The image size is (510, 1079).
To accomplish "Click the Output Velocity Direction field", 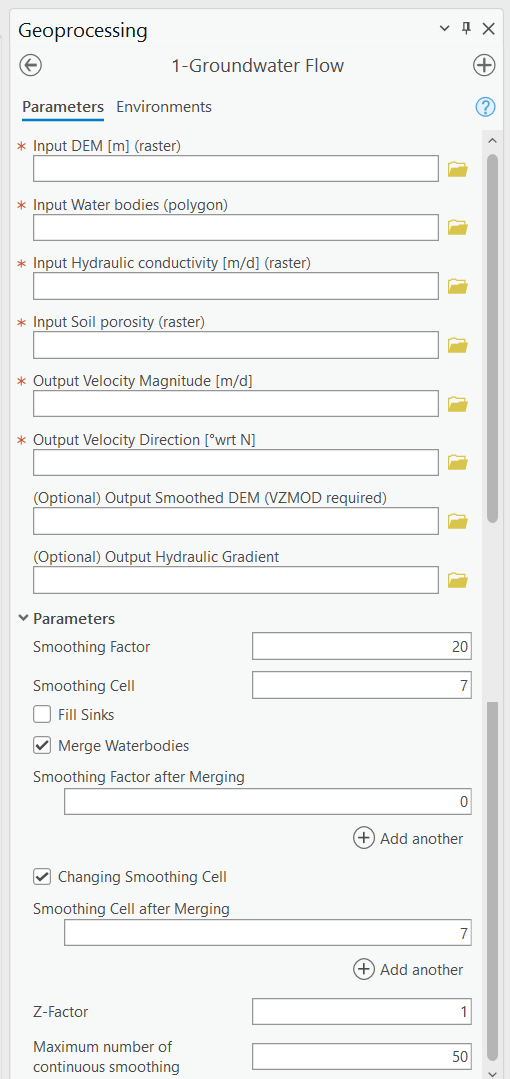I will (235, 462).
